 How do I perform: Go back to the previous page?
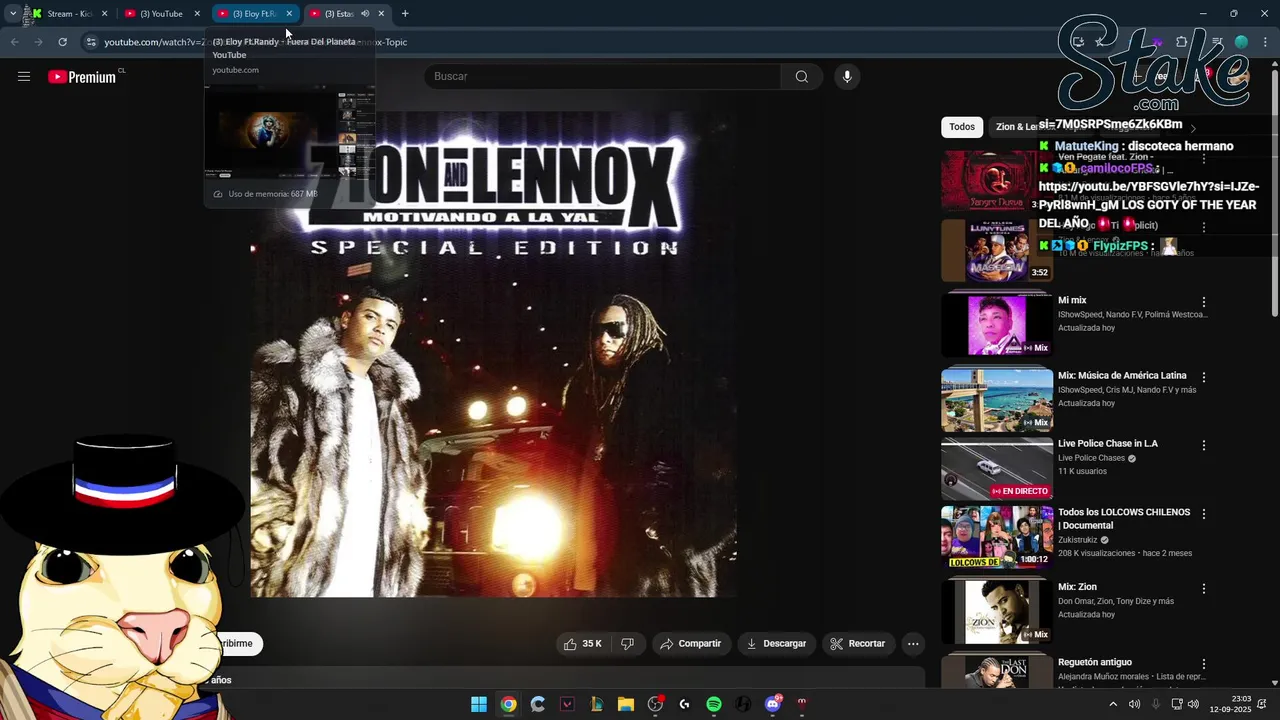point(14,42)
